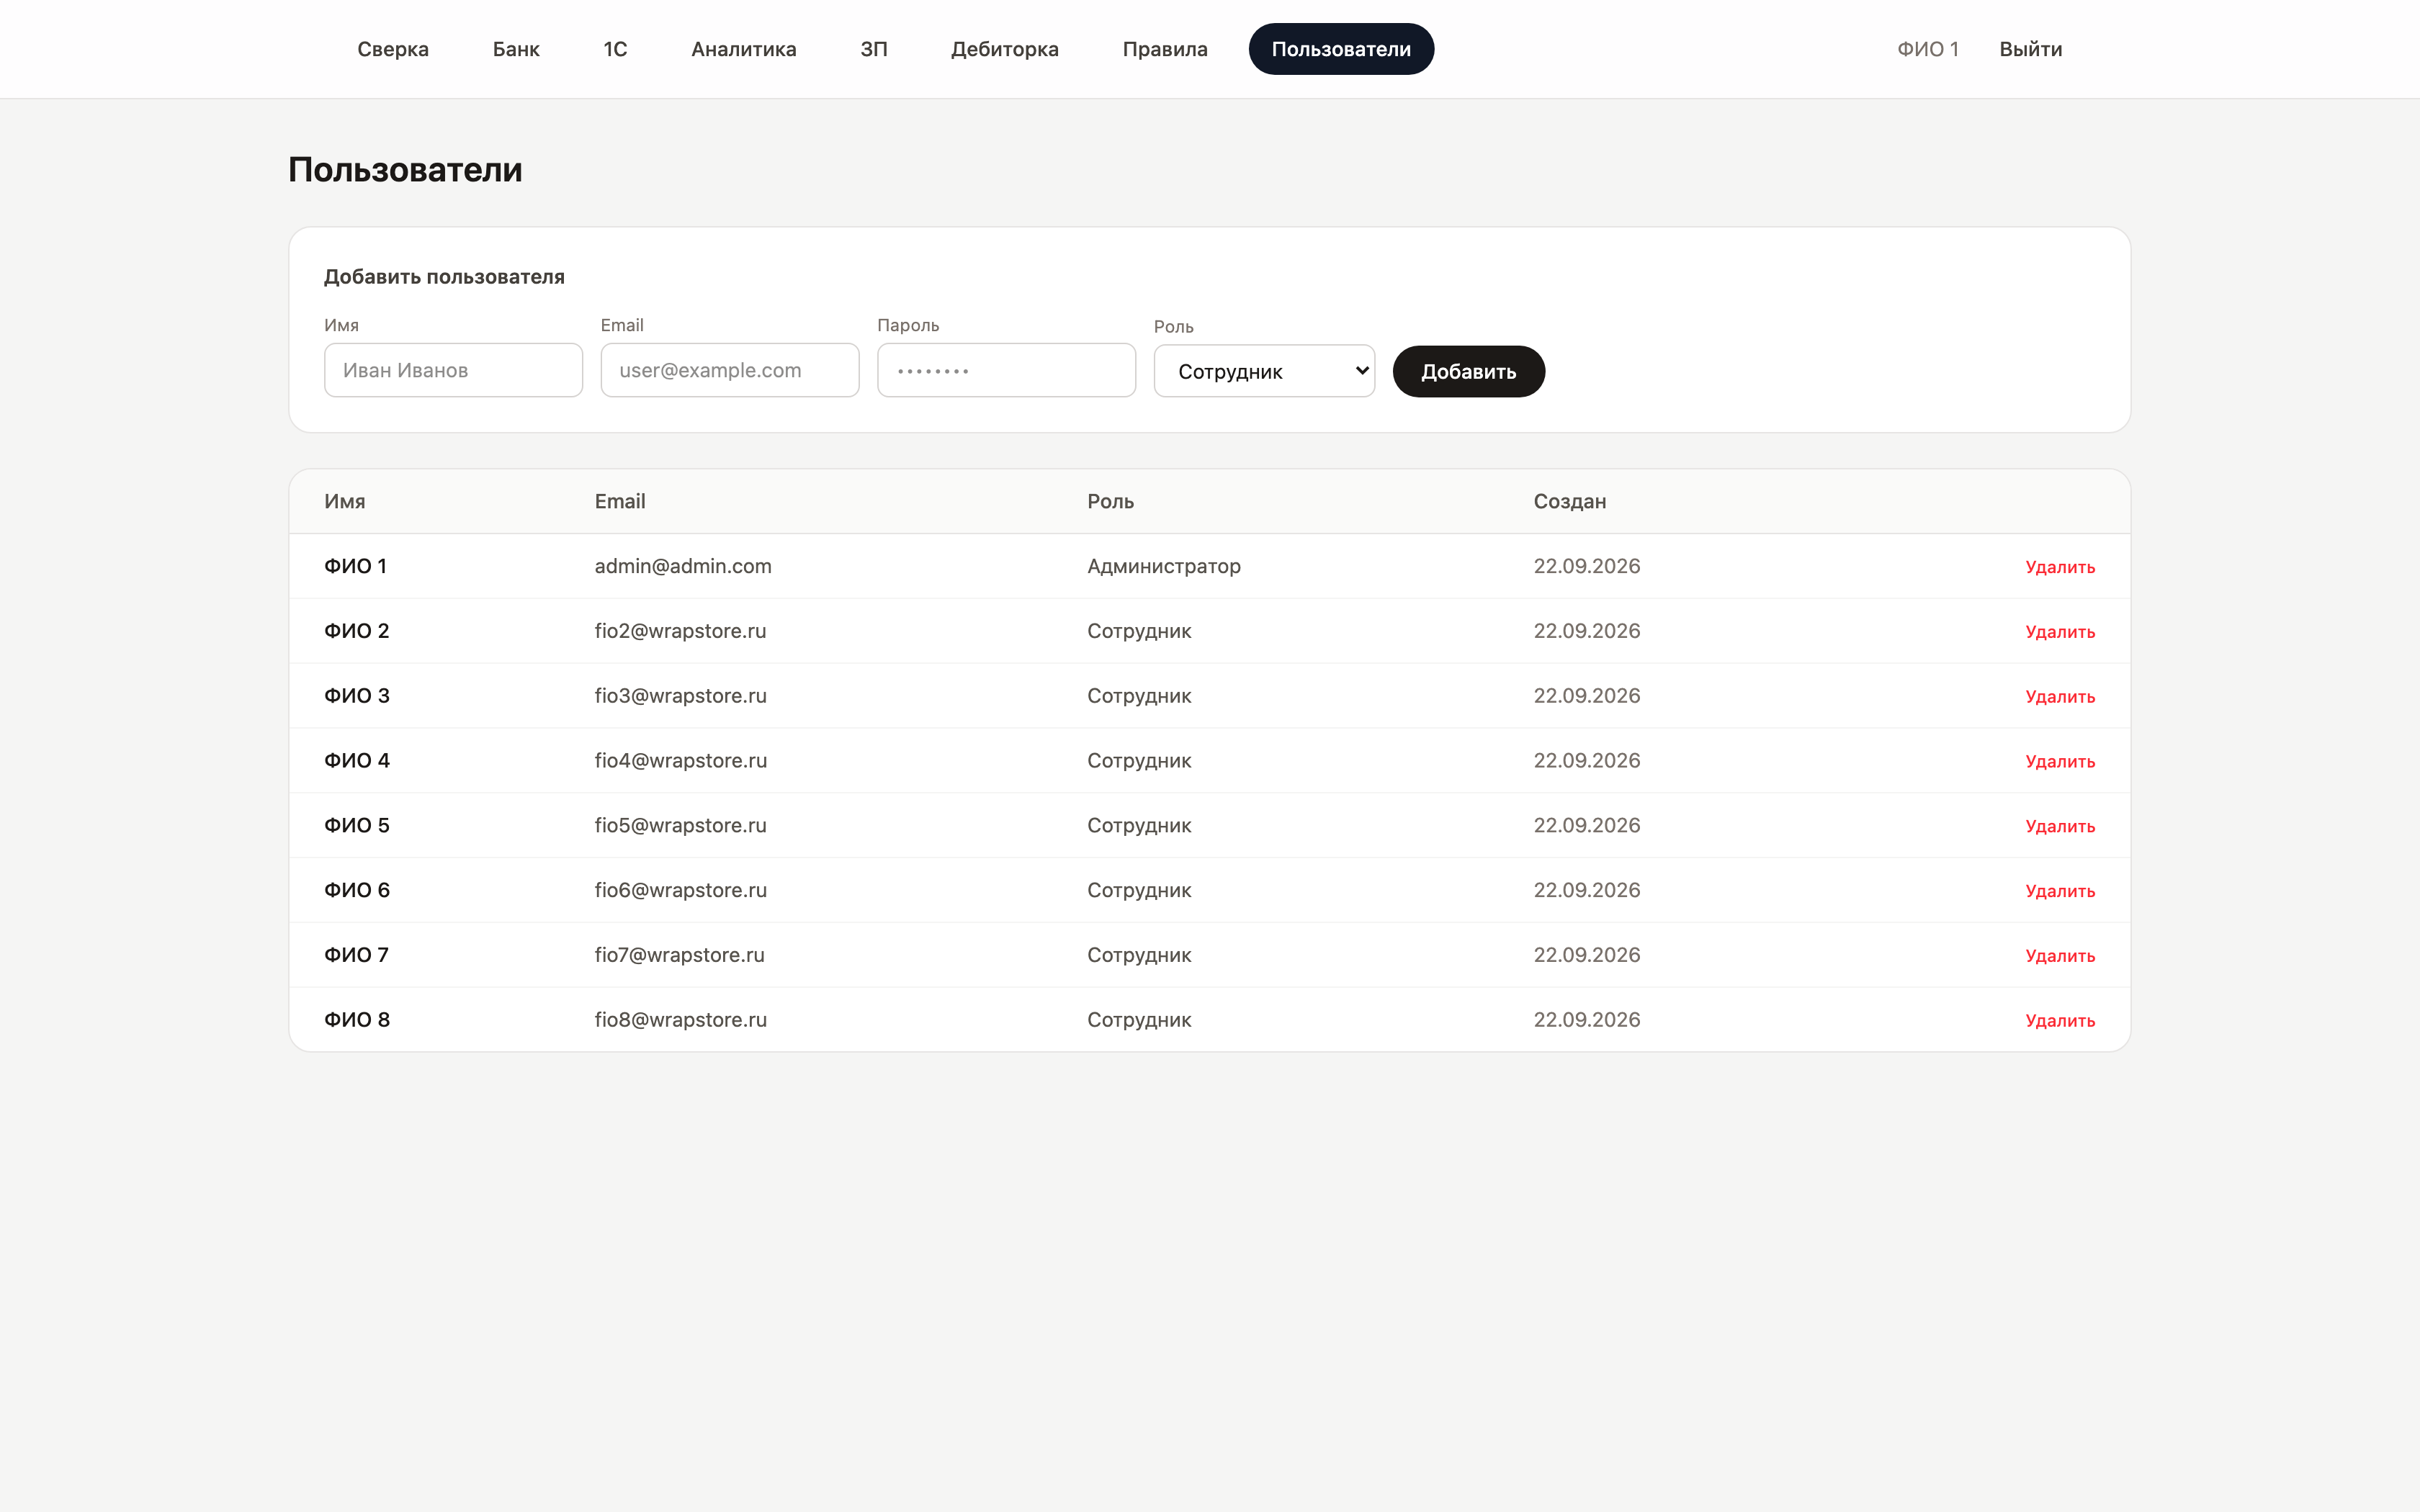Click the fio4@wrapstore.ru email cell
This screenshot has height=1512, width=2420.
point(680,760)
